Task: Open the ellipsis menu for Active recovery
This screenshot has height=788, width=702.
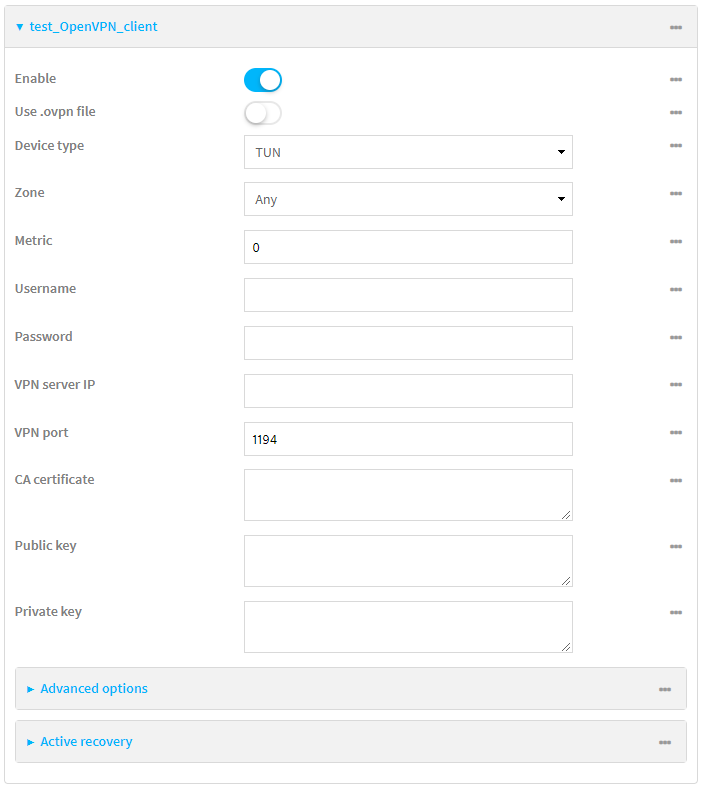Action: click(x=665, y=742)
